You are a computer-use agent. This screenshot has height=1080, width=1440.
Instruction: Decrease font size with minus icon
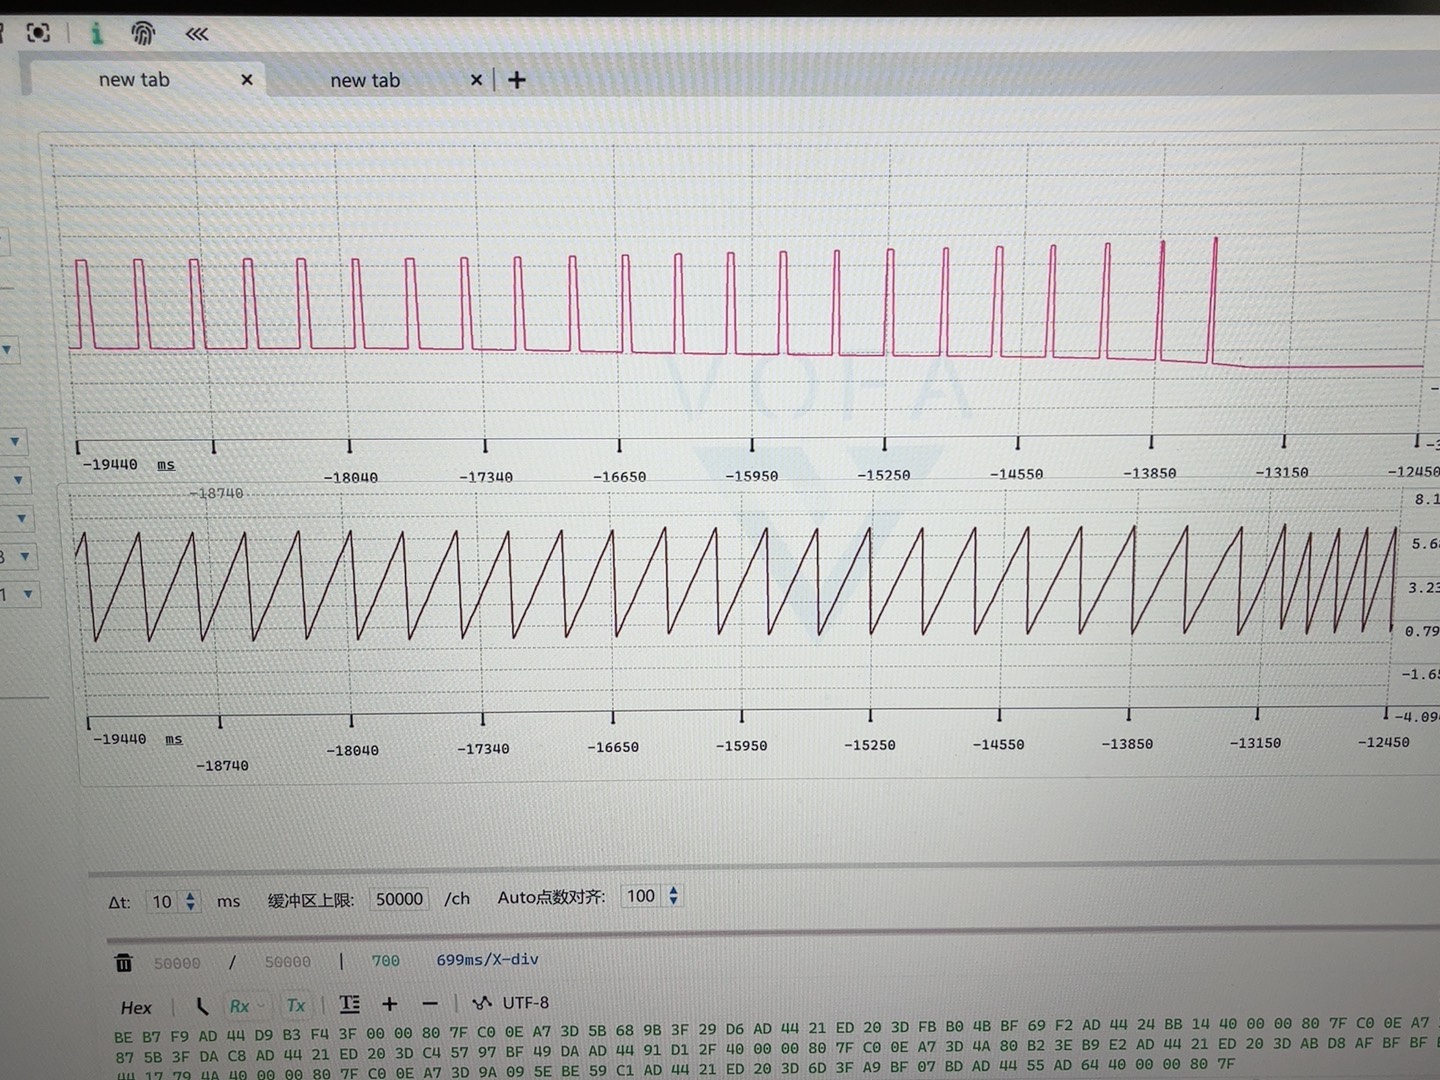pos(430,1003)
